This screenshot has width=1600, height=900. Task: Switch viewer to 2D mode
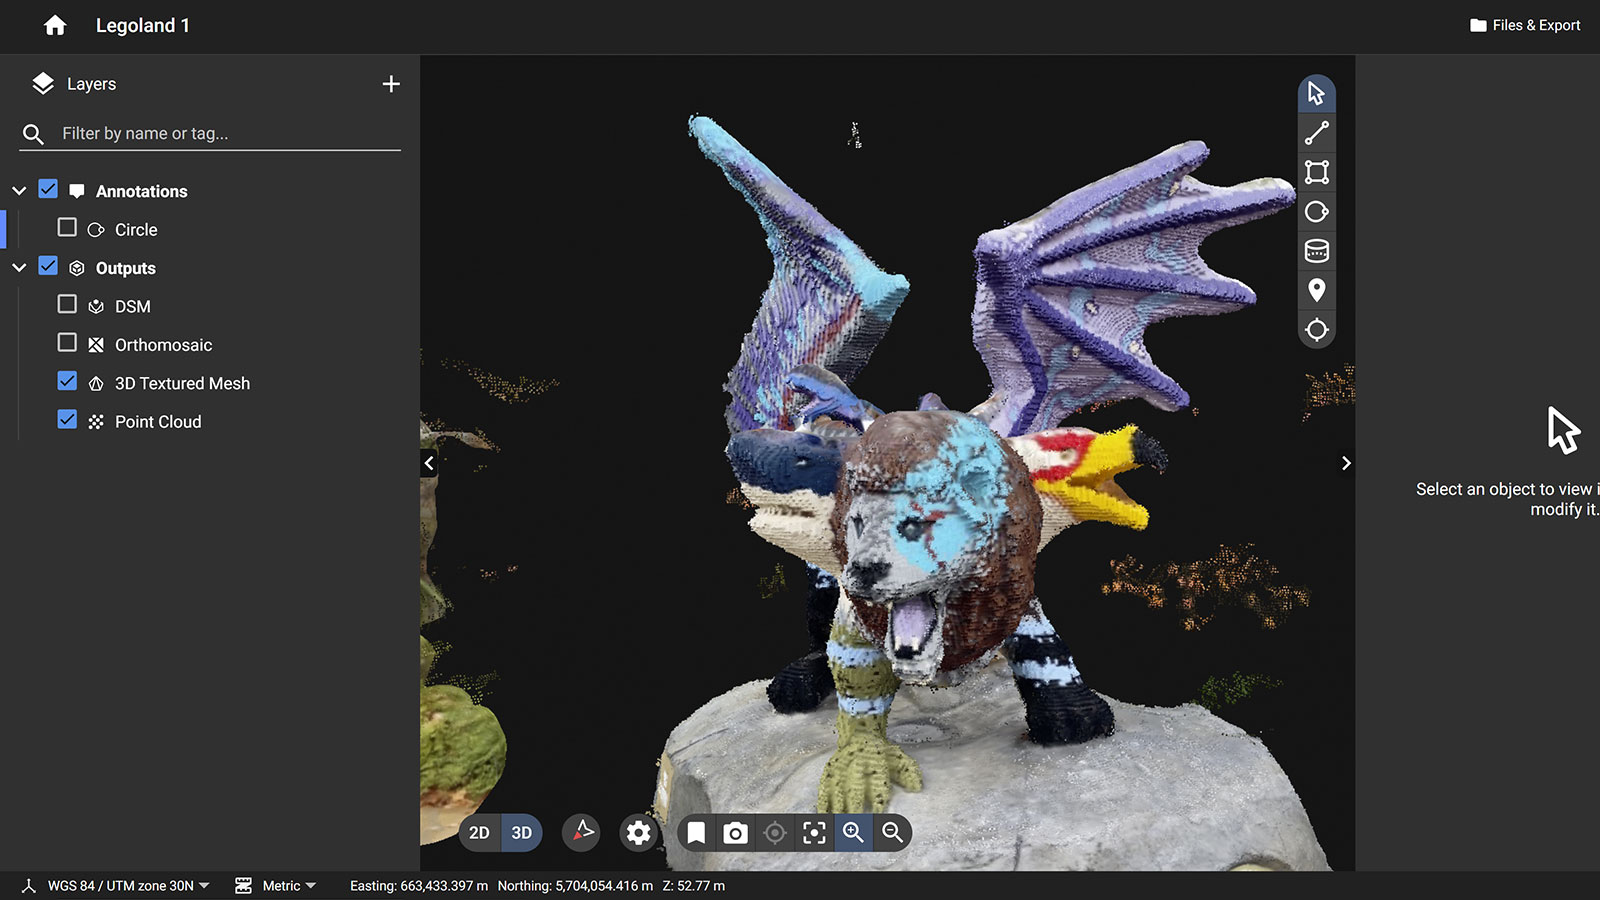[x=479, y=833]
